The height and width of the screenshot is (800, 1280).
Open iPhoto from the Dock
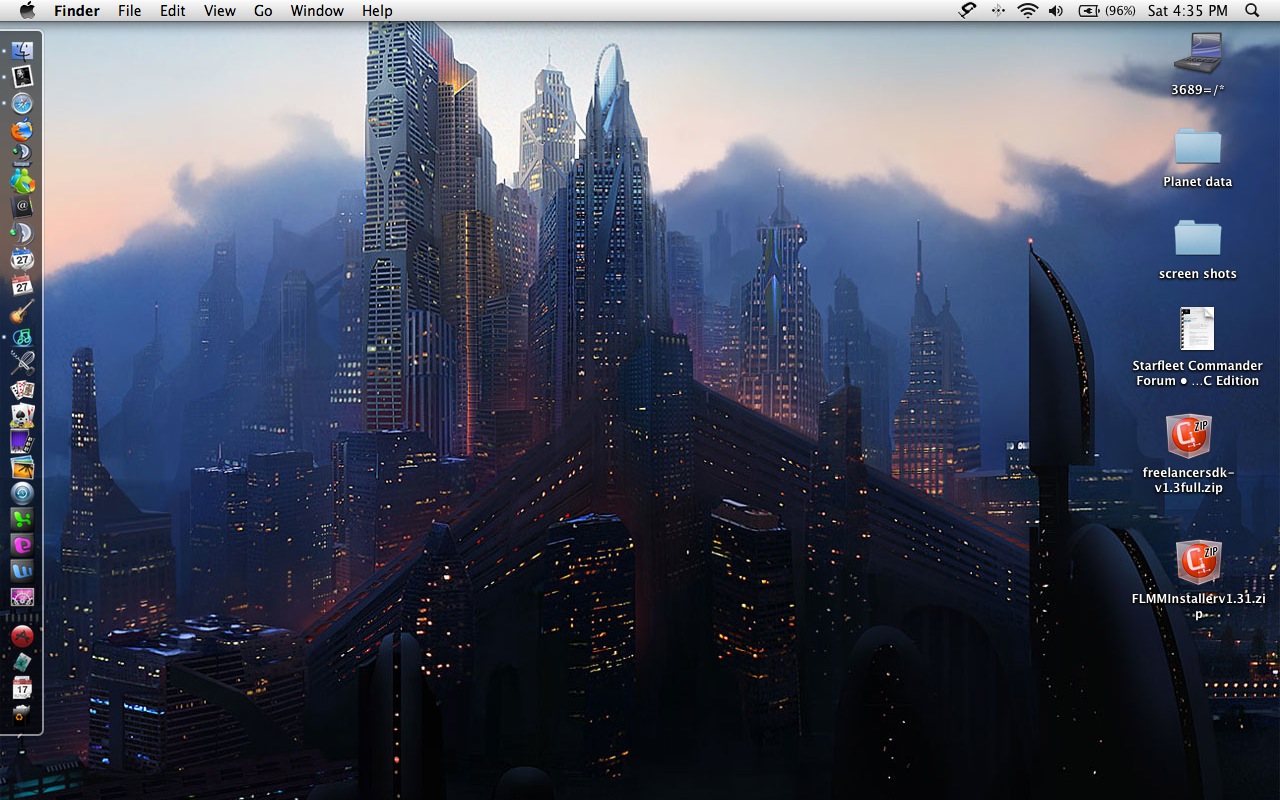tap(22, 467)
